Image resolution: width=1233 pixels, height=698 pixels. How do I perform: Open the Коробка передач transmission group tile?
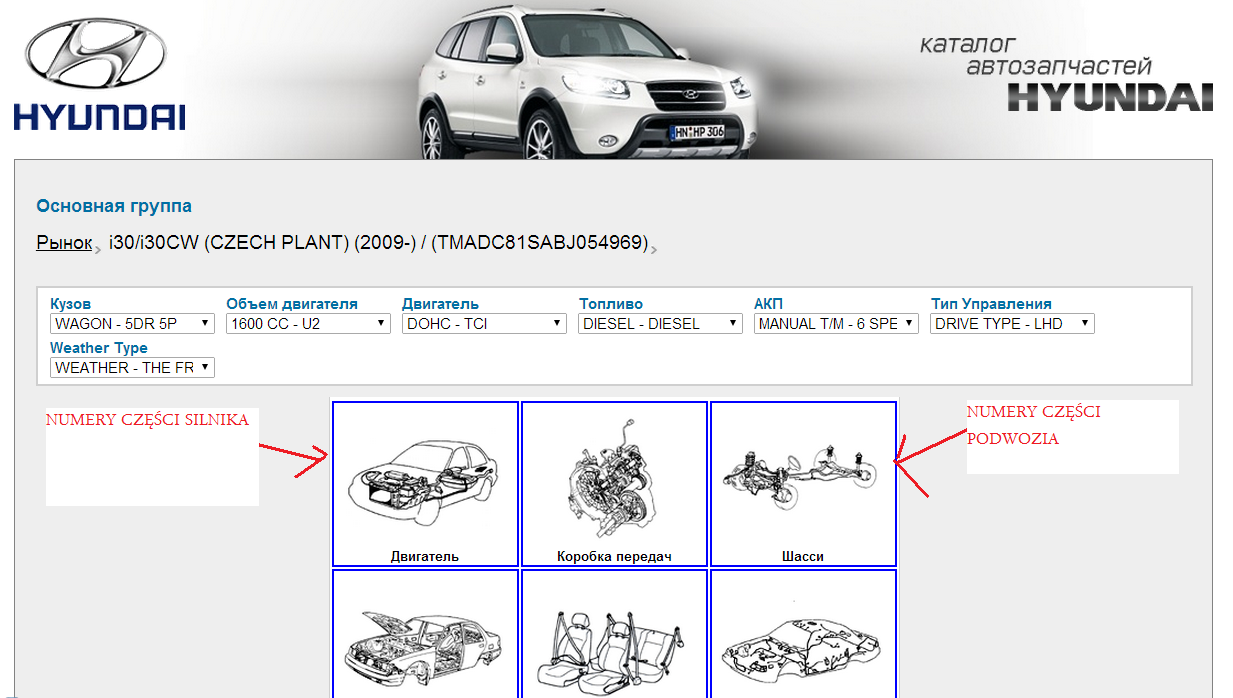click(614, 484)
